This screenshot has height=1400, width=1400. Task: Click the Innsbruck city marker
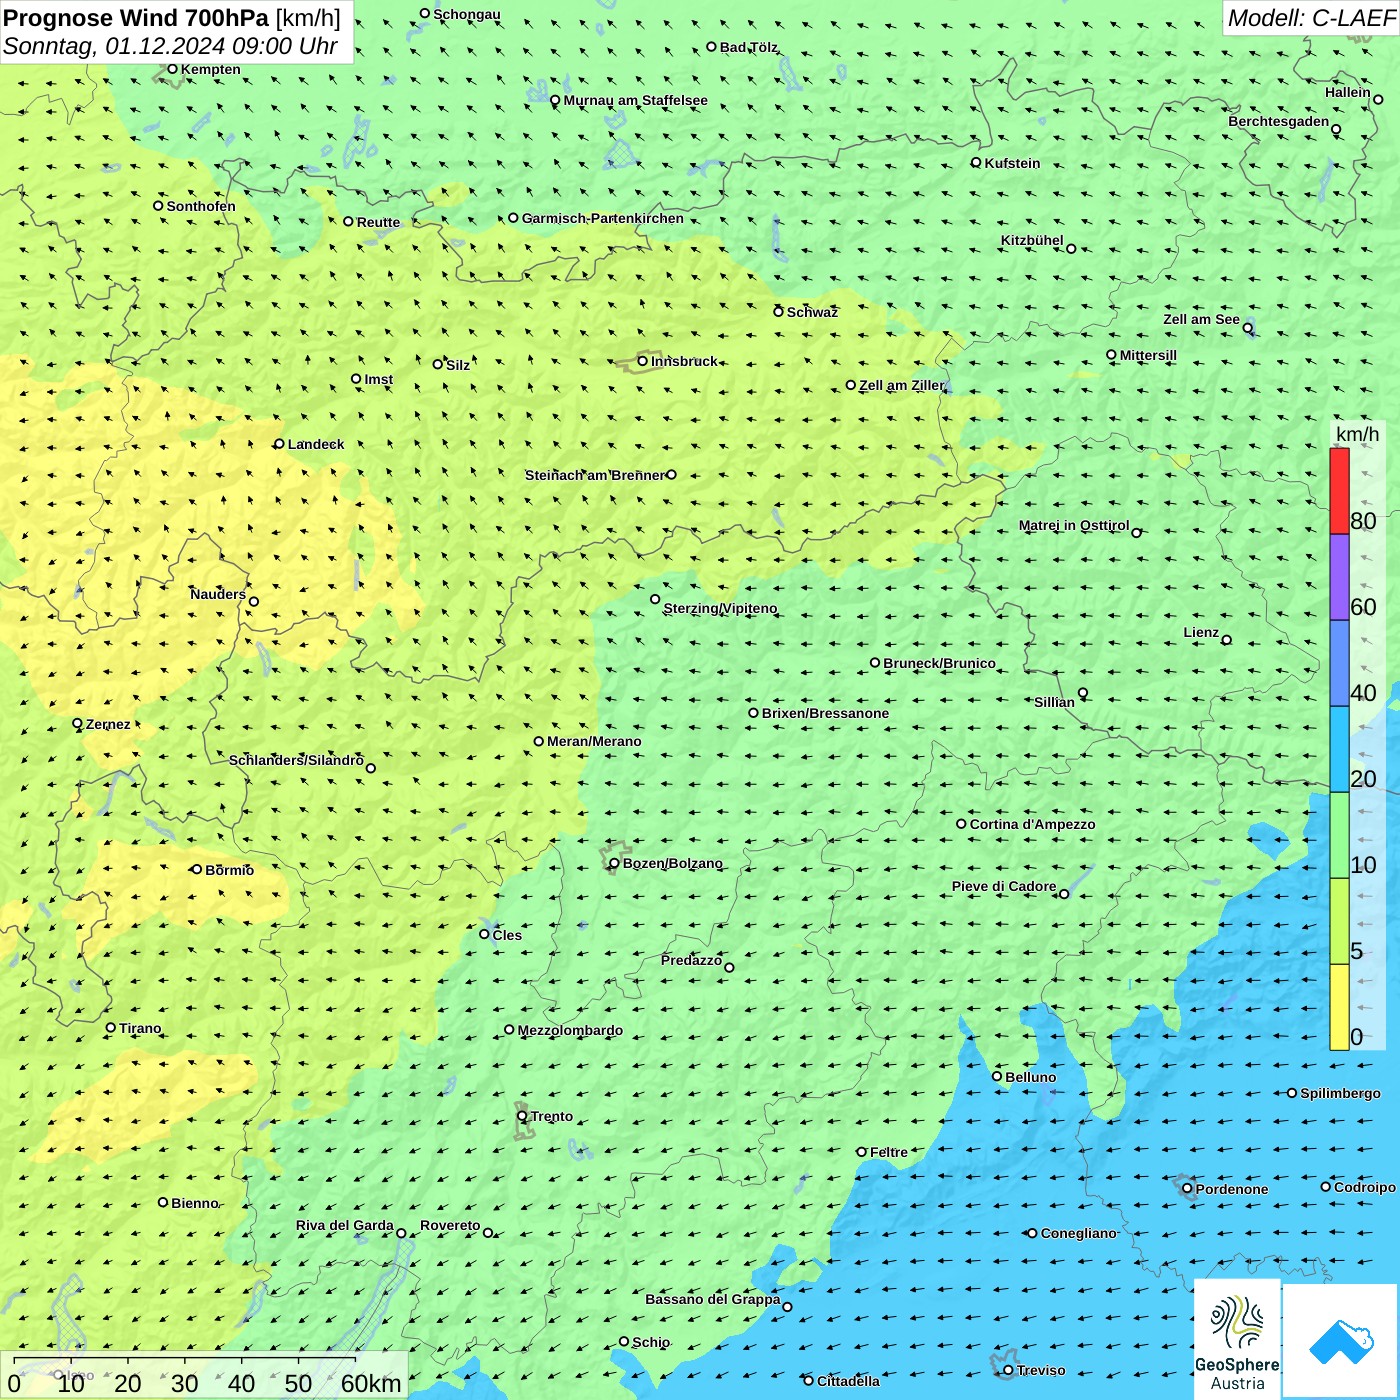click(643, 361)
